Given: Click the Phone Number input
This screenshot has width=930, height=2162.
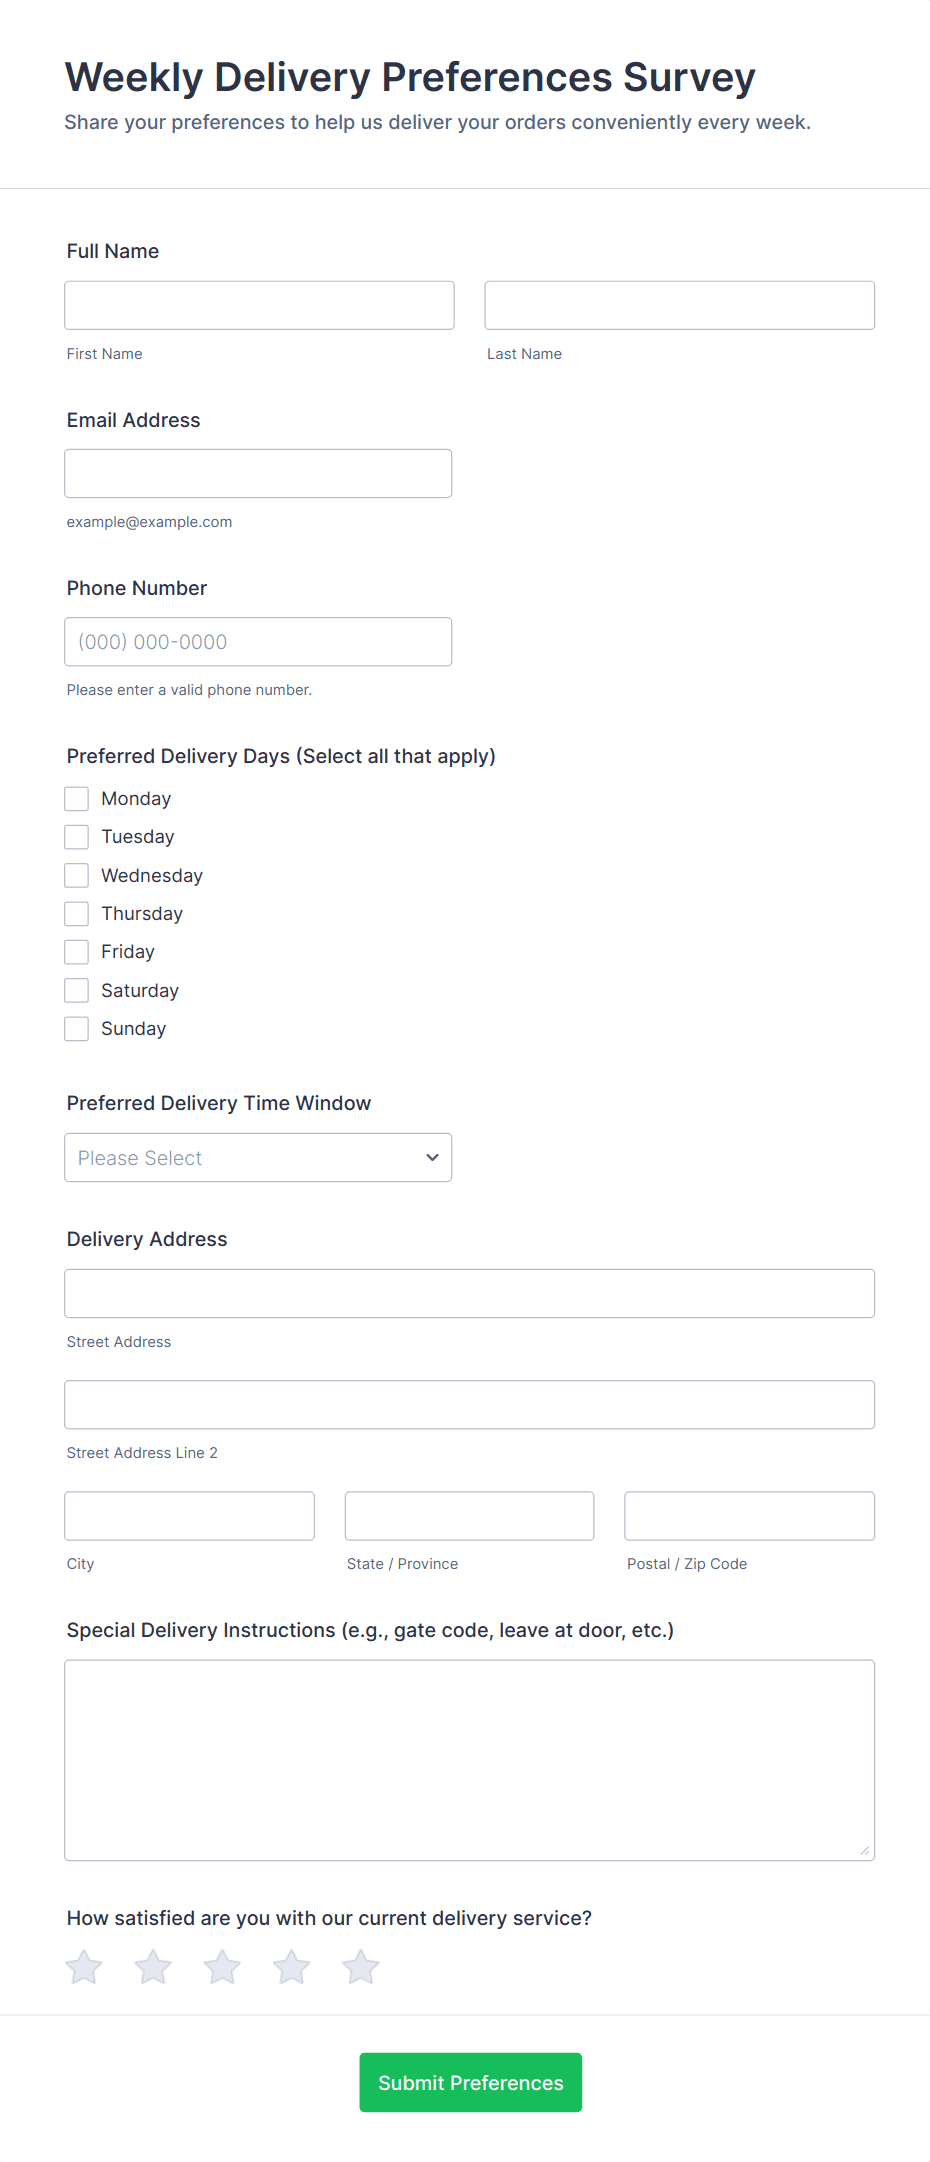Looking at the screenshot, I should [258, 642].
